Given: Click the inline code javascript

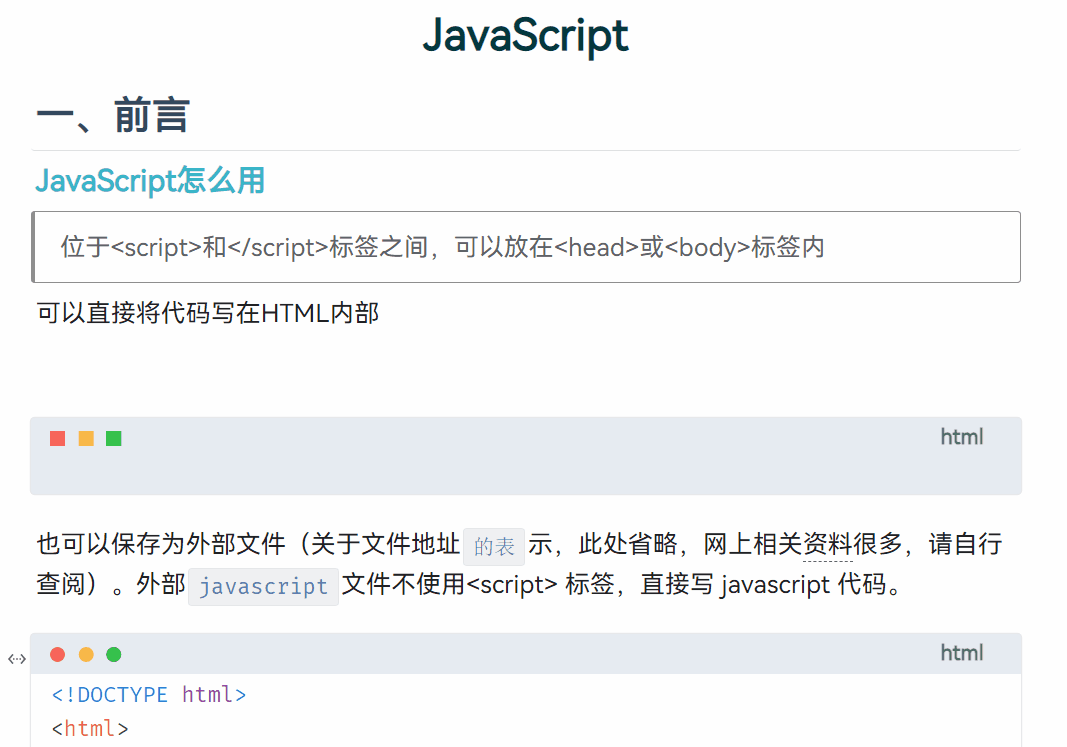Looking at the screenshot, I should pyautogui.click(x=263, y=586).
